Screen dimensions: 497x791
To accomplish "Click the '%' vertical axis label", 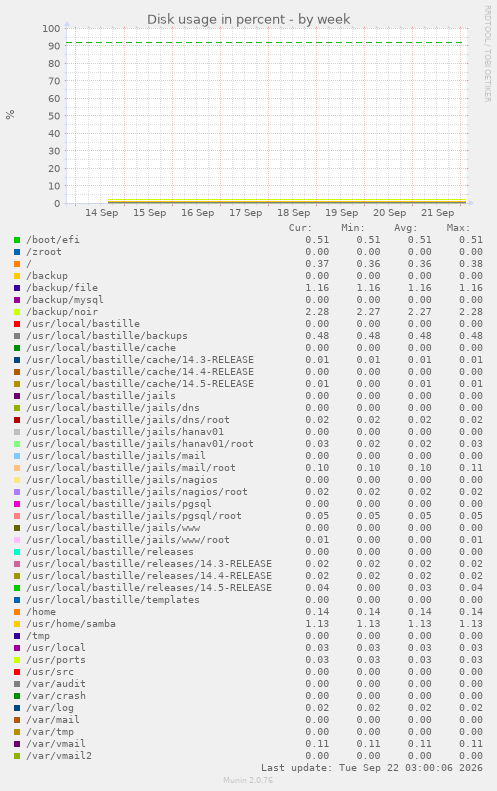I will tap(10, 115).
